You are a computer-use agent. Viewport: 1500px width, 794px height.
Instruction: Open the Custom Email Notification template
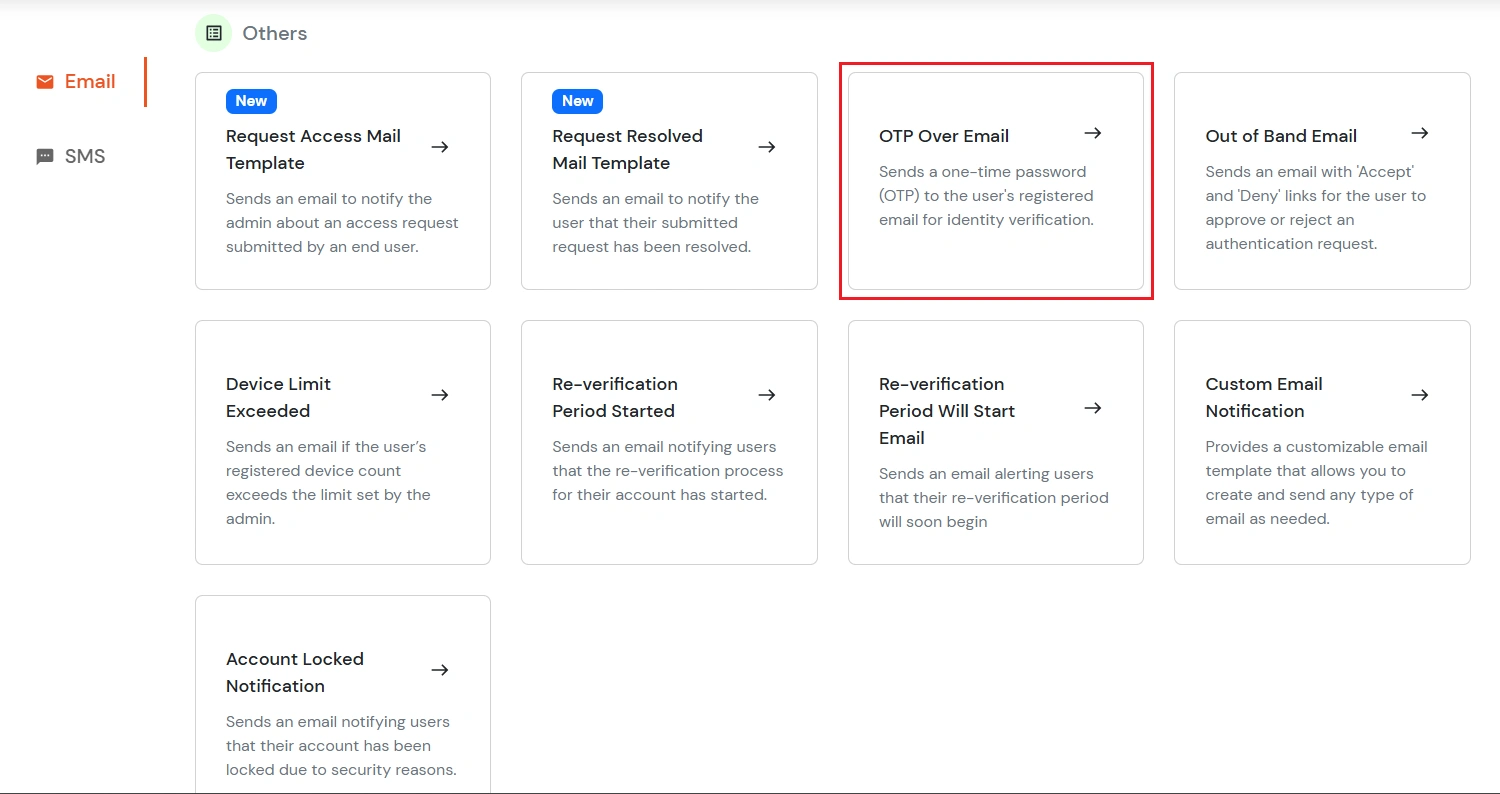(1321, 442)
